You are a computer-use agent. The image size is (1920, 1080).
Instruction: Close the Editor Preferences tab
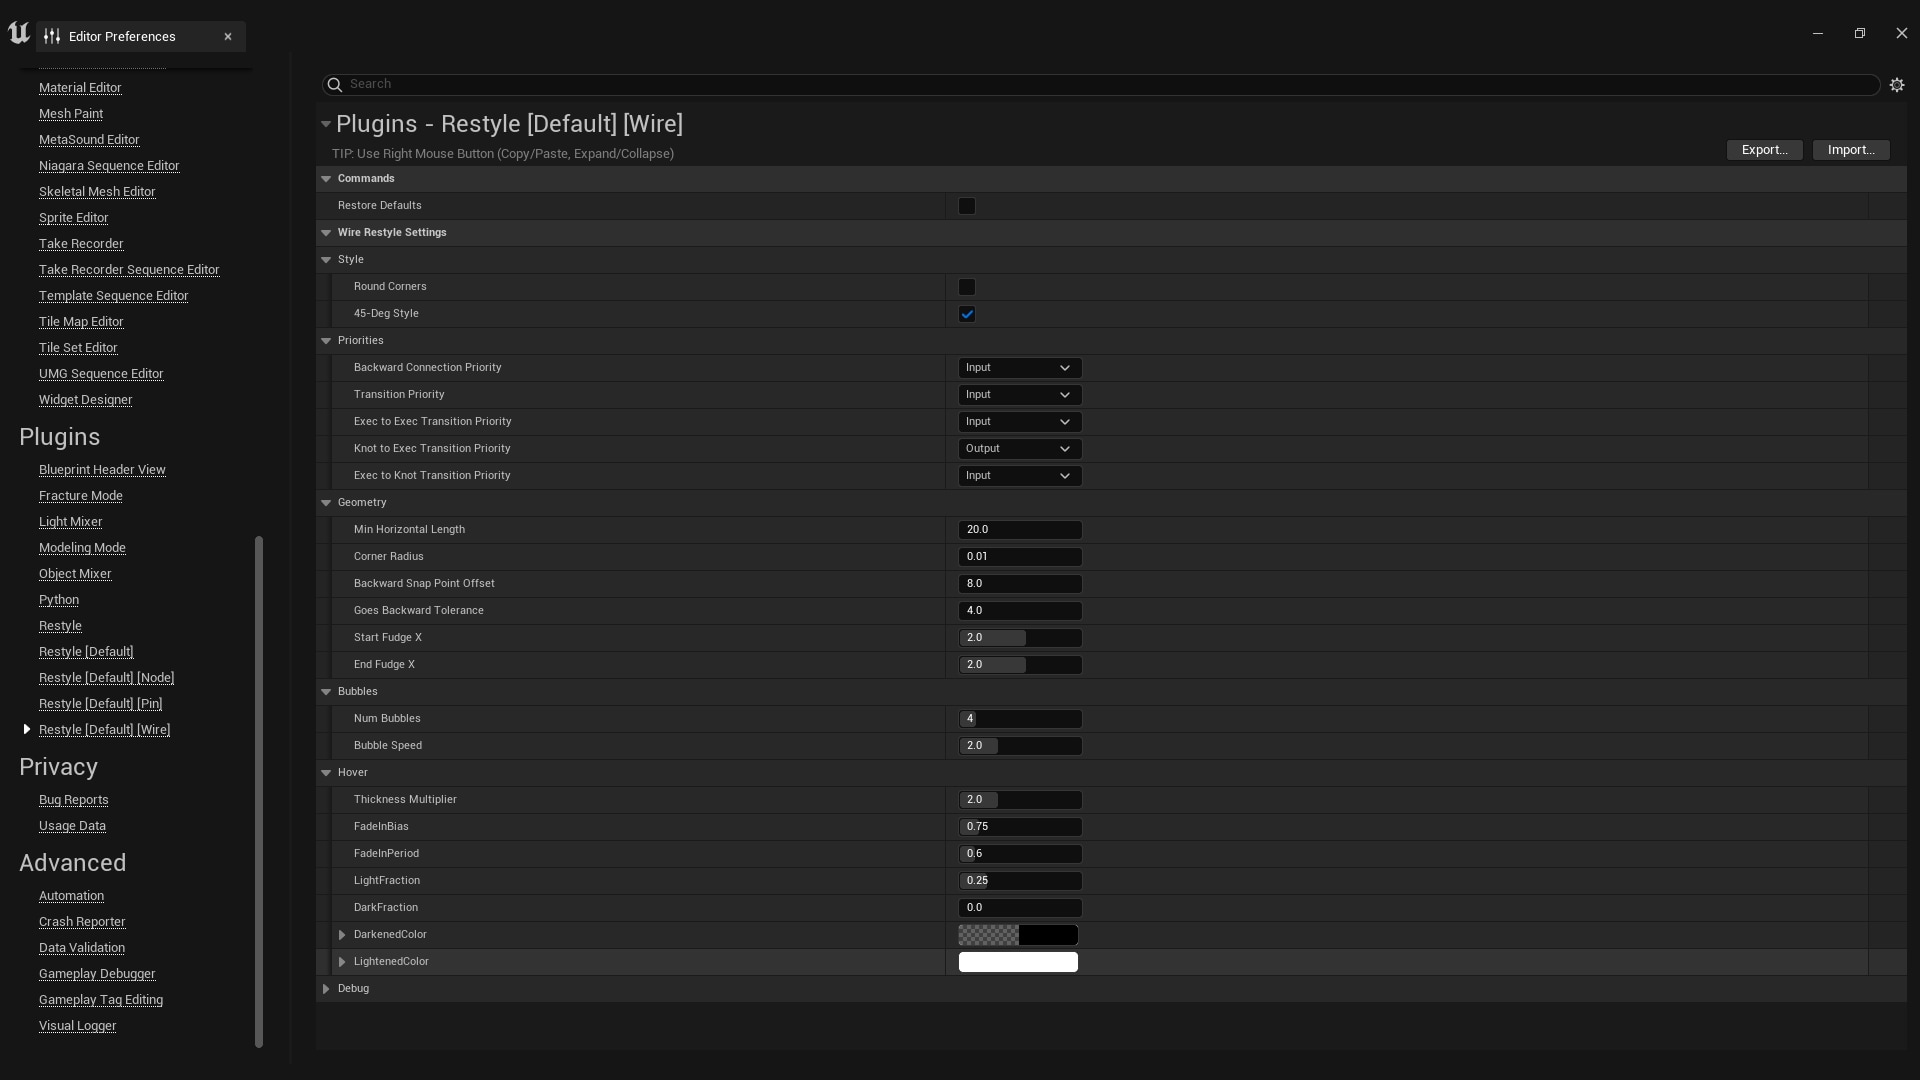tap(227, 36)
